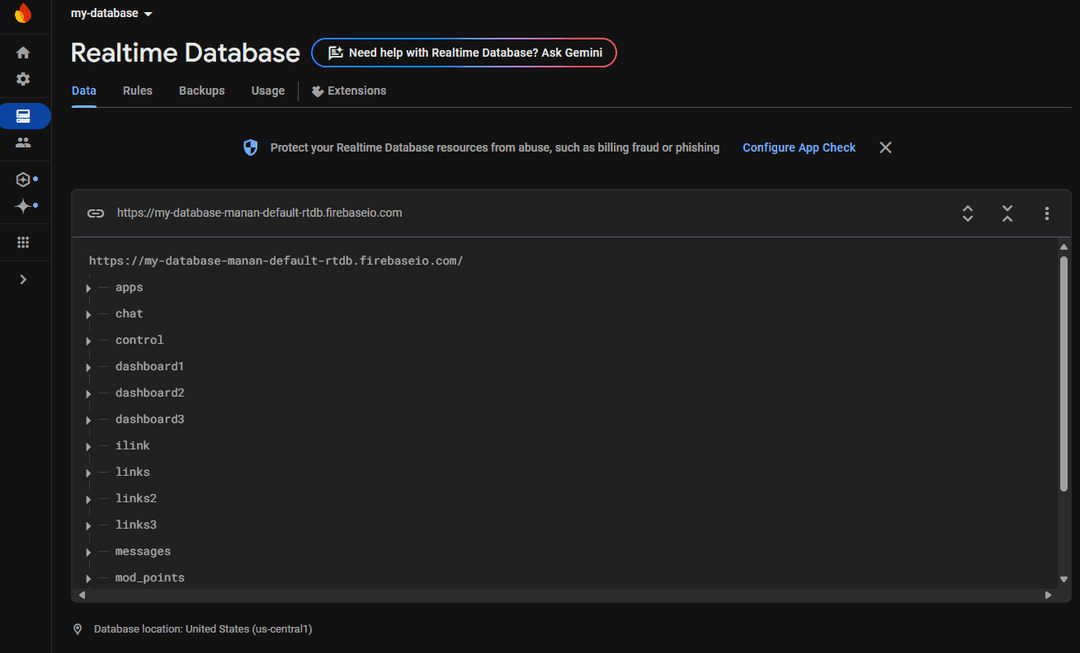Open Authentication users sidebar icon
The height and width of the screenshot is (653, 1080).
tap(23, 143)
